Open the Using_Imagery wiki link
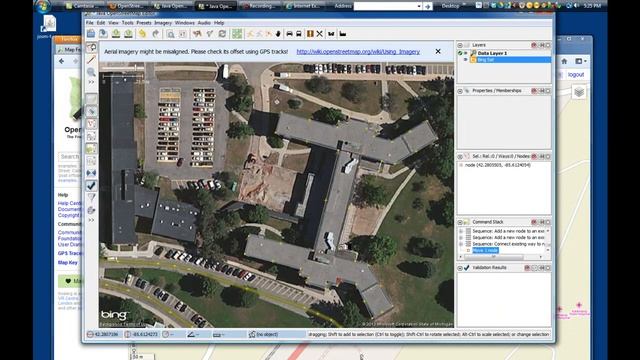Viewport: 640px width, 360px height. [x=358, y=52]
